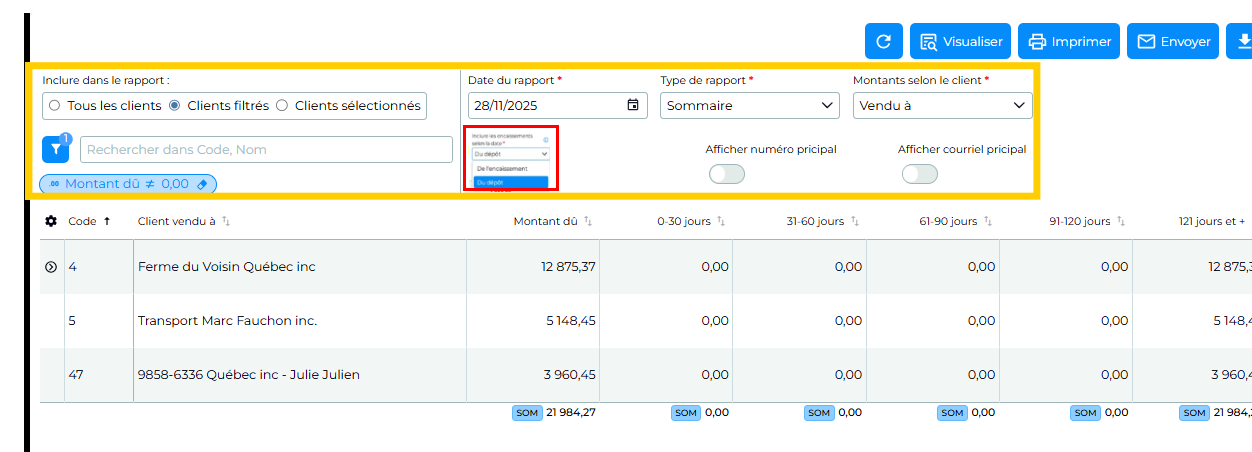Open the encaissements selon la date dropdown
Image resolution: width=1252 pixels, height=452 pixels.
coord(511,154)
